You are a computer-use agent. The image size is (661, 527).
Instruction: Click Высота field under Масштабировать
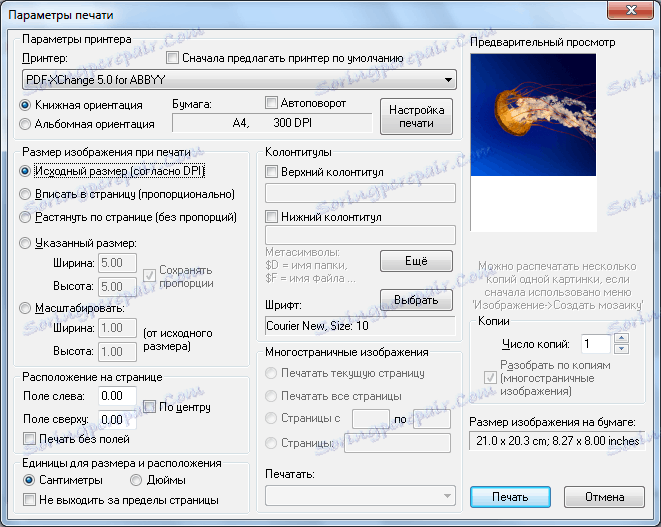coord(118,352)
